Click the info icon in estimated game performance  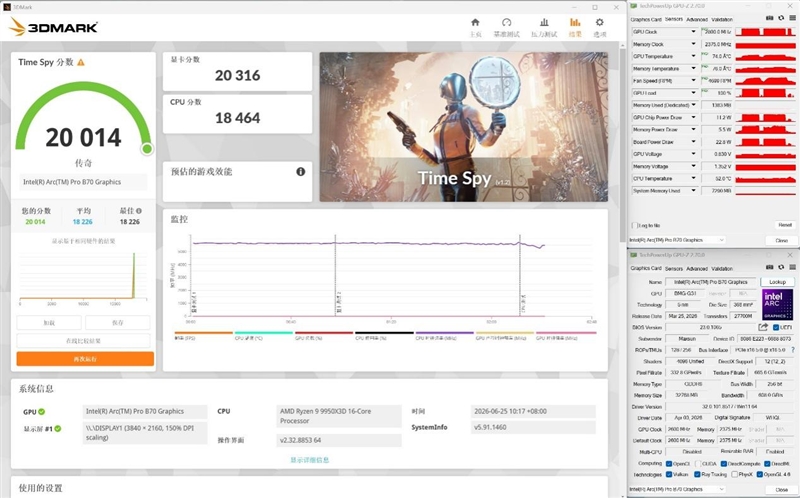pos(301,171)
